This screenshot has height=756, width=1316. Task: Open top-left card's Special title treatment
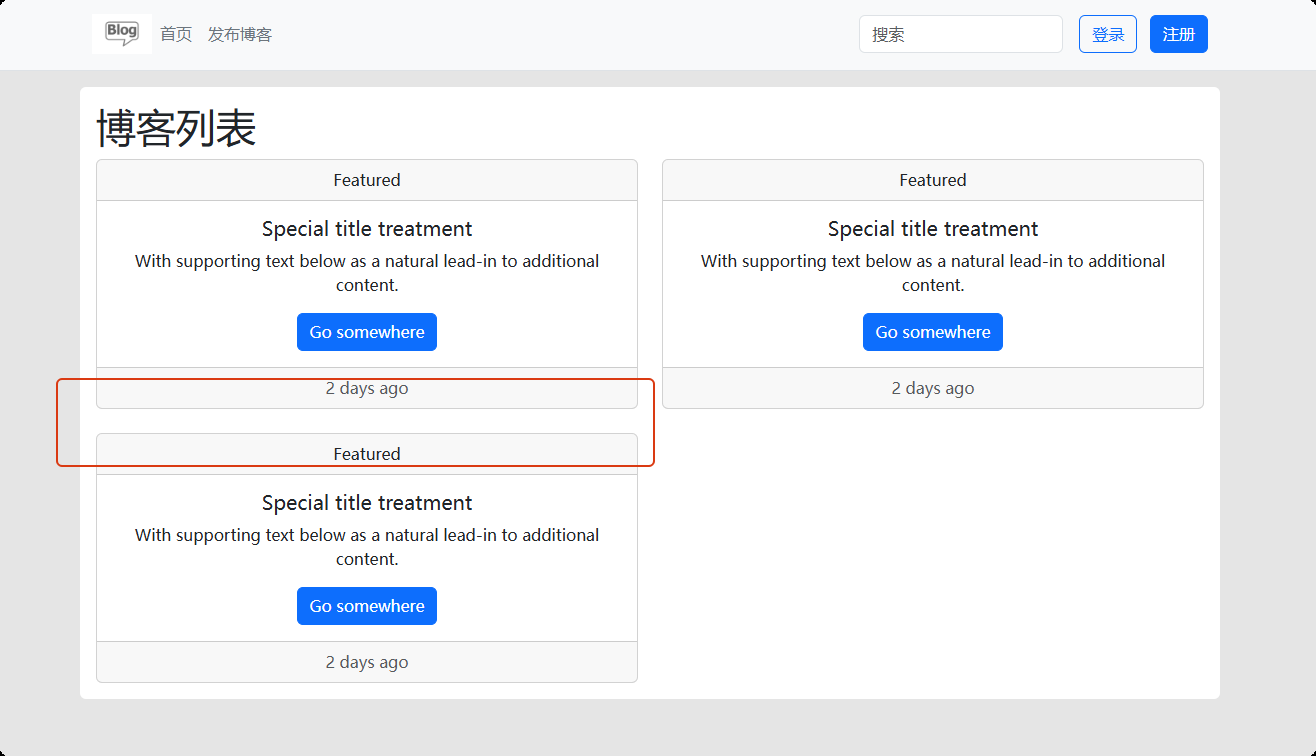click(367, 229)
